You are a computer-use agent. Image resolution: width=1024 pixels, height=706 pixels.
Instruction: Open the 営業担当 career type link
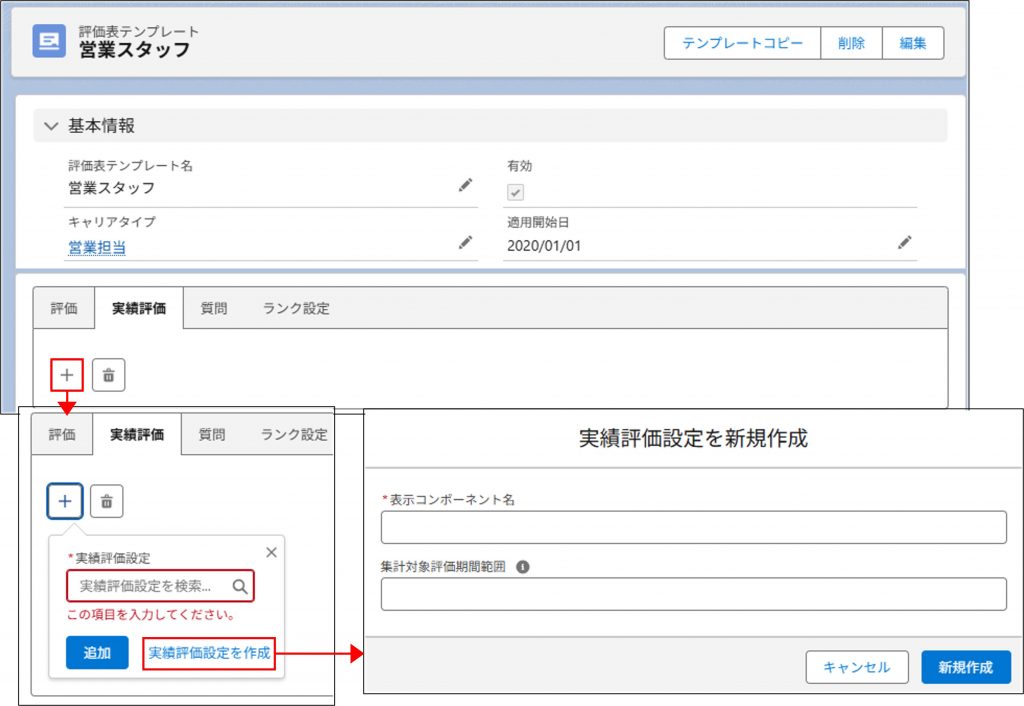click(x=97, y=247)
